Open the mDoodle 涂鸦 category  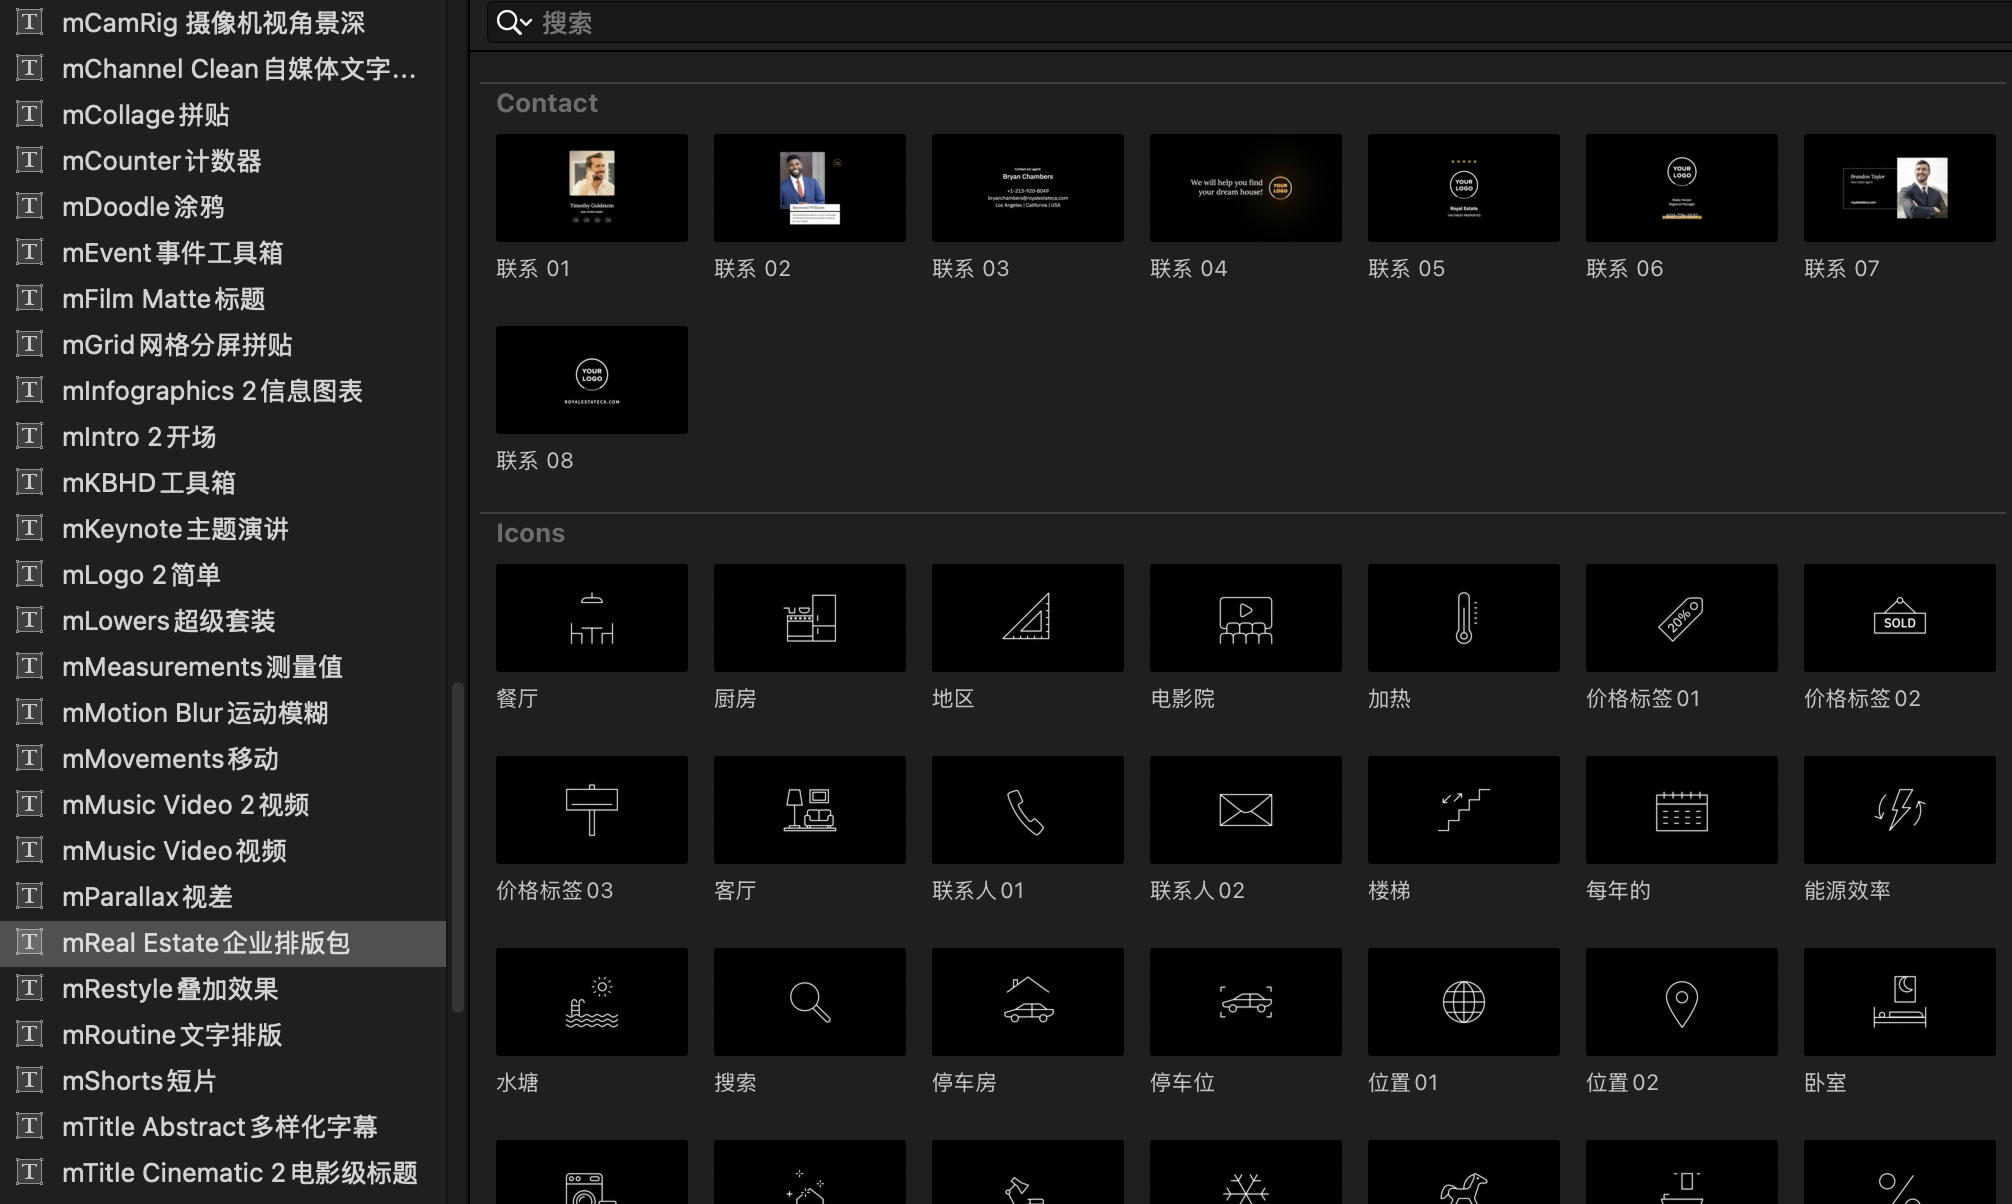[223, 207]
